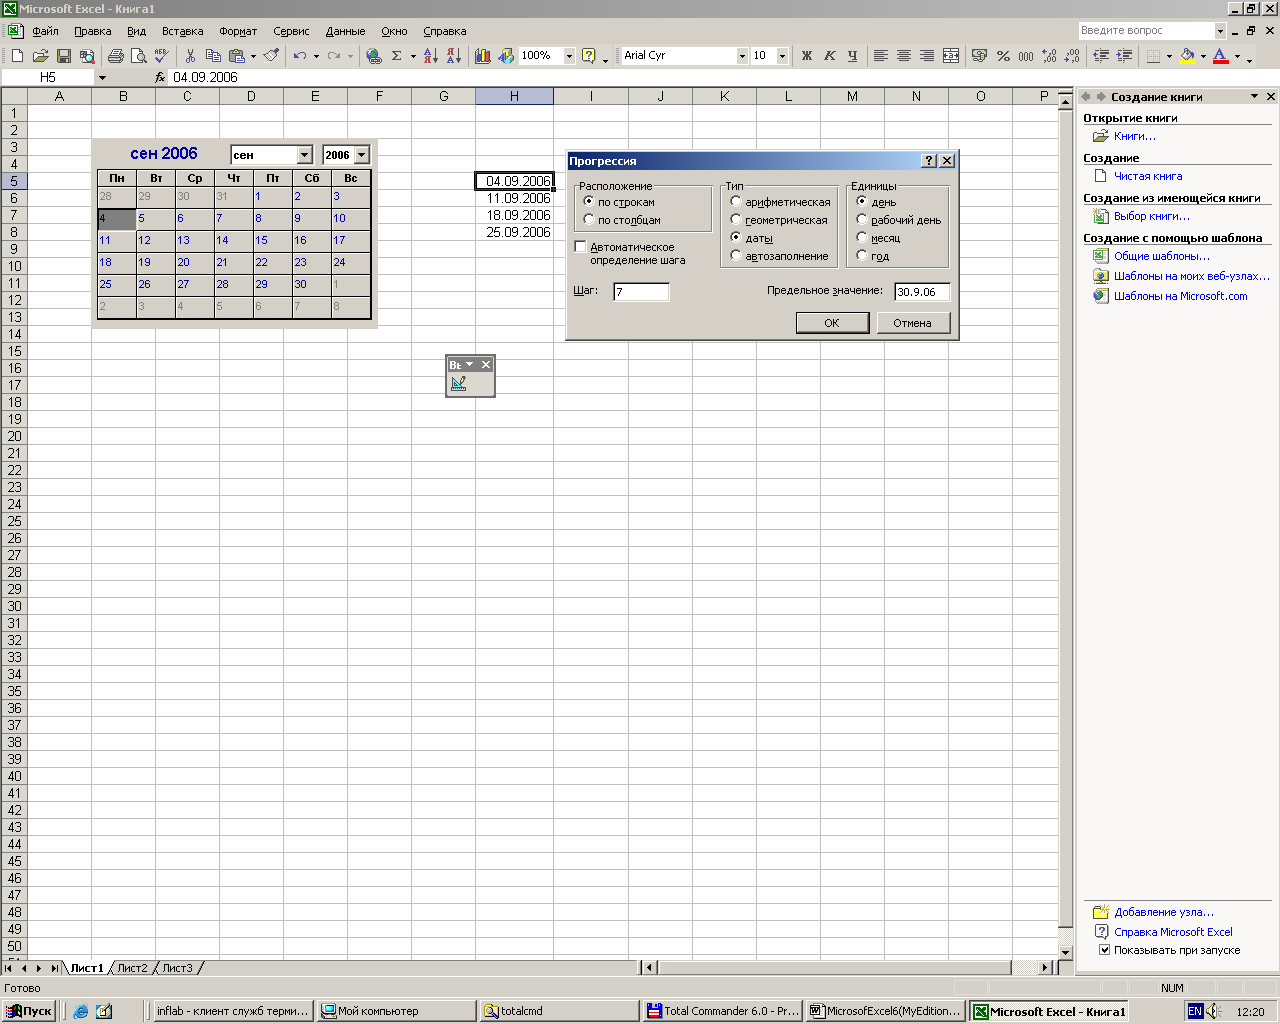Click the 'Общие шаблоны…' link
Image resolution: width=1280 pixels, height=1024 pixels.
(x=1162, y=256)
